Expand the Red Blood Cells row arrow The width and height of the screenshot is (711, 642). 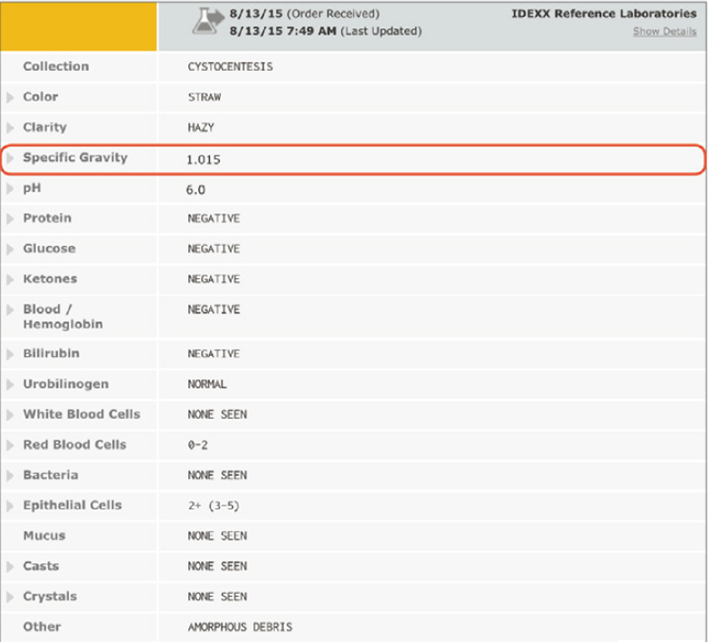[10, 445]
